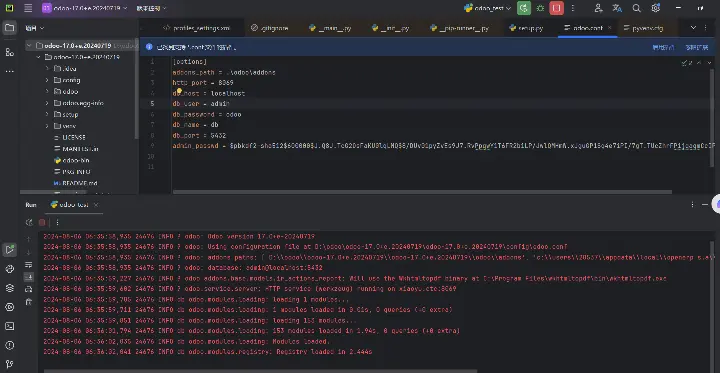The height and width of the screenshot is (373, 720).
Task: Expand the venv folder
Action: point(47,126)
